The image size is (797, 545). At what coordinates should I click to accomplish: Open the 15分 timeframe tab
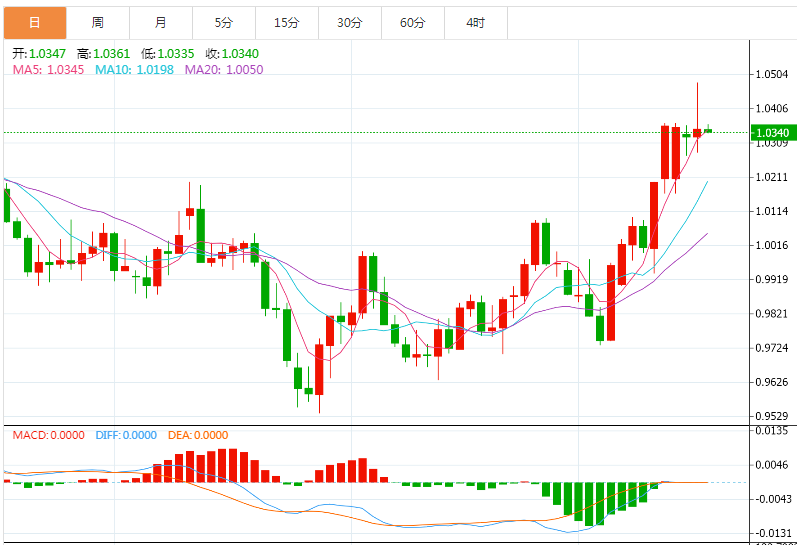click(287, 23)
